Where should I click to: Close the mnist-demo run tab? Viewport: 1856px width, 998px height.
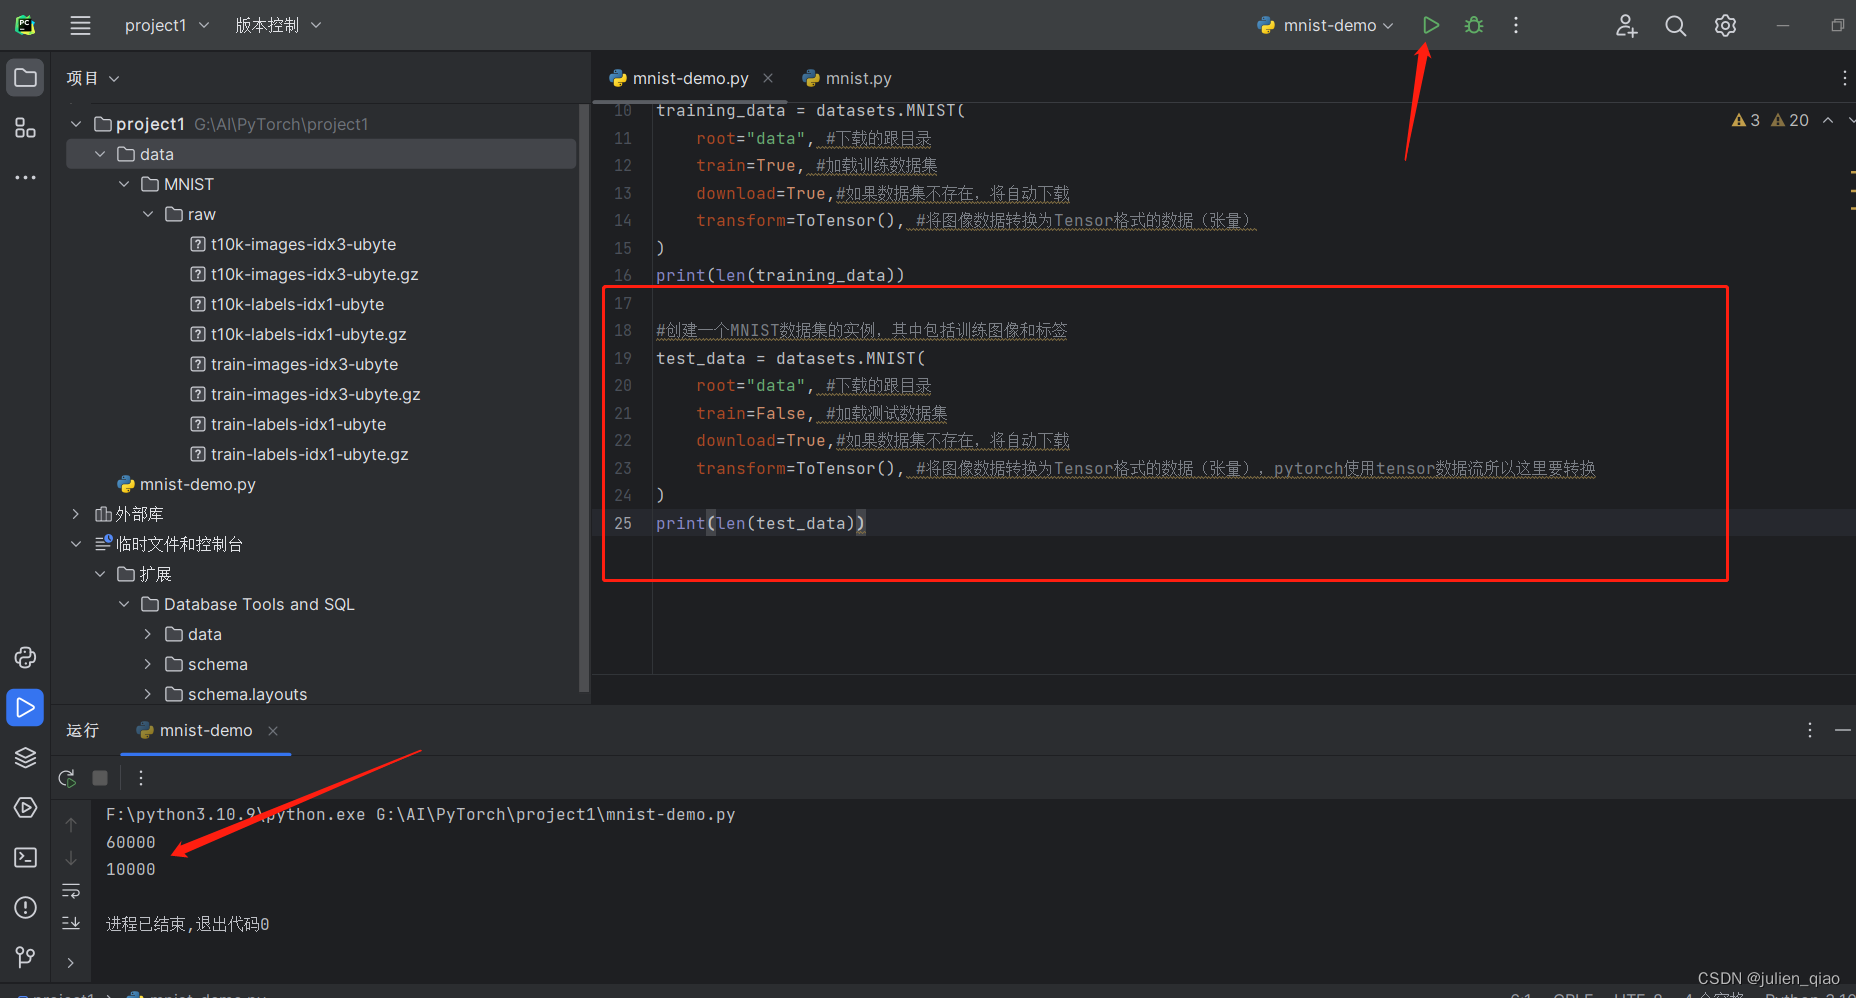(x=273, y=731)
